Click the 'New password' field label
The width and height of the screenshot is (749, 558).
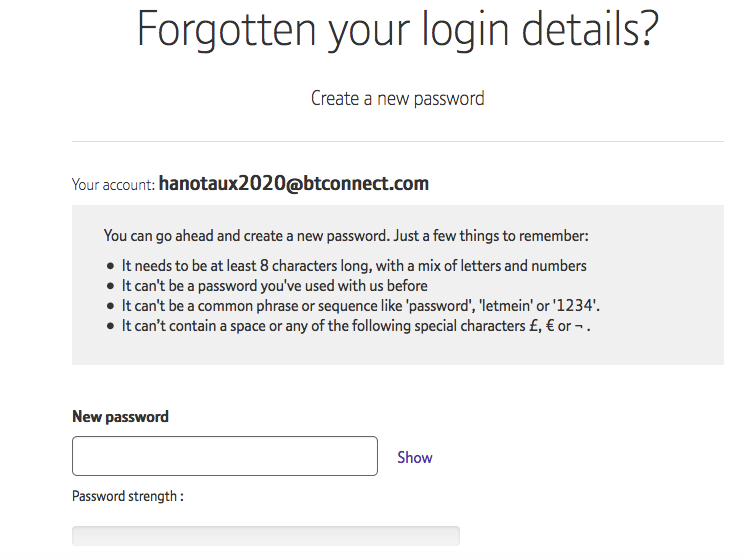[120, 416]
